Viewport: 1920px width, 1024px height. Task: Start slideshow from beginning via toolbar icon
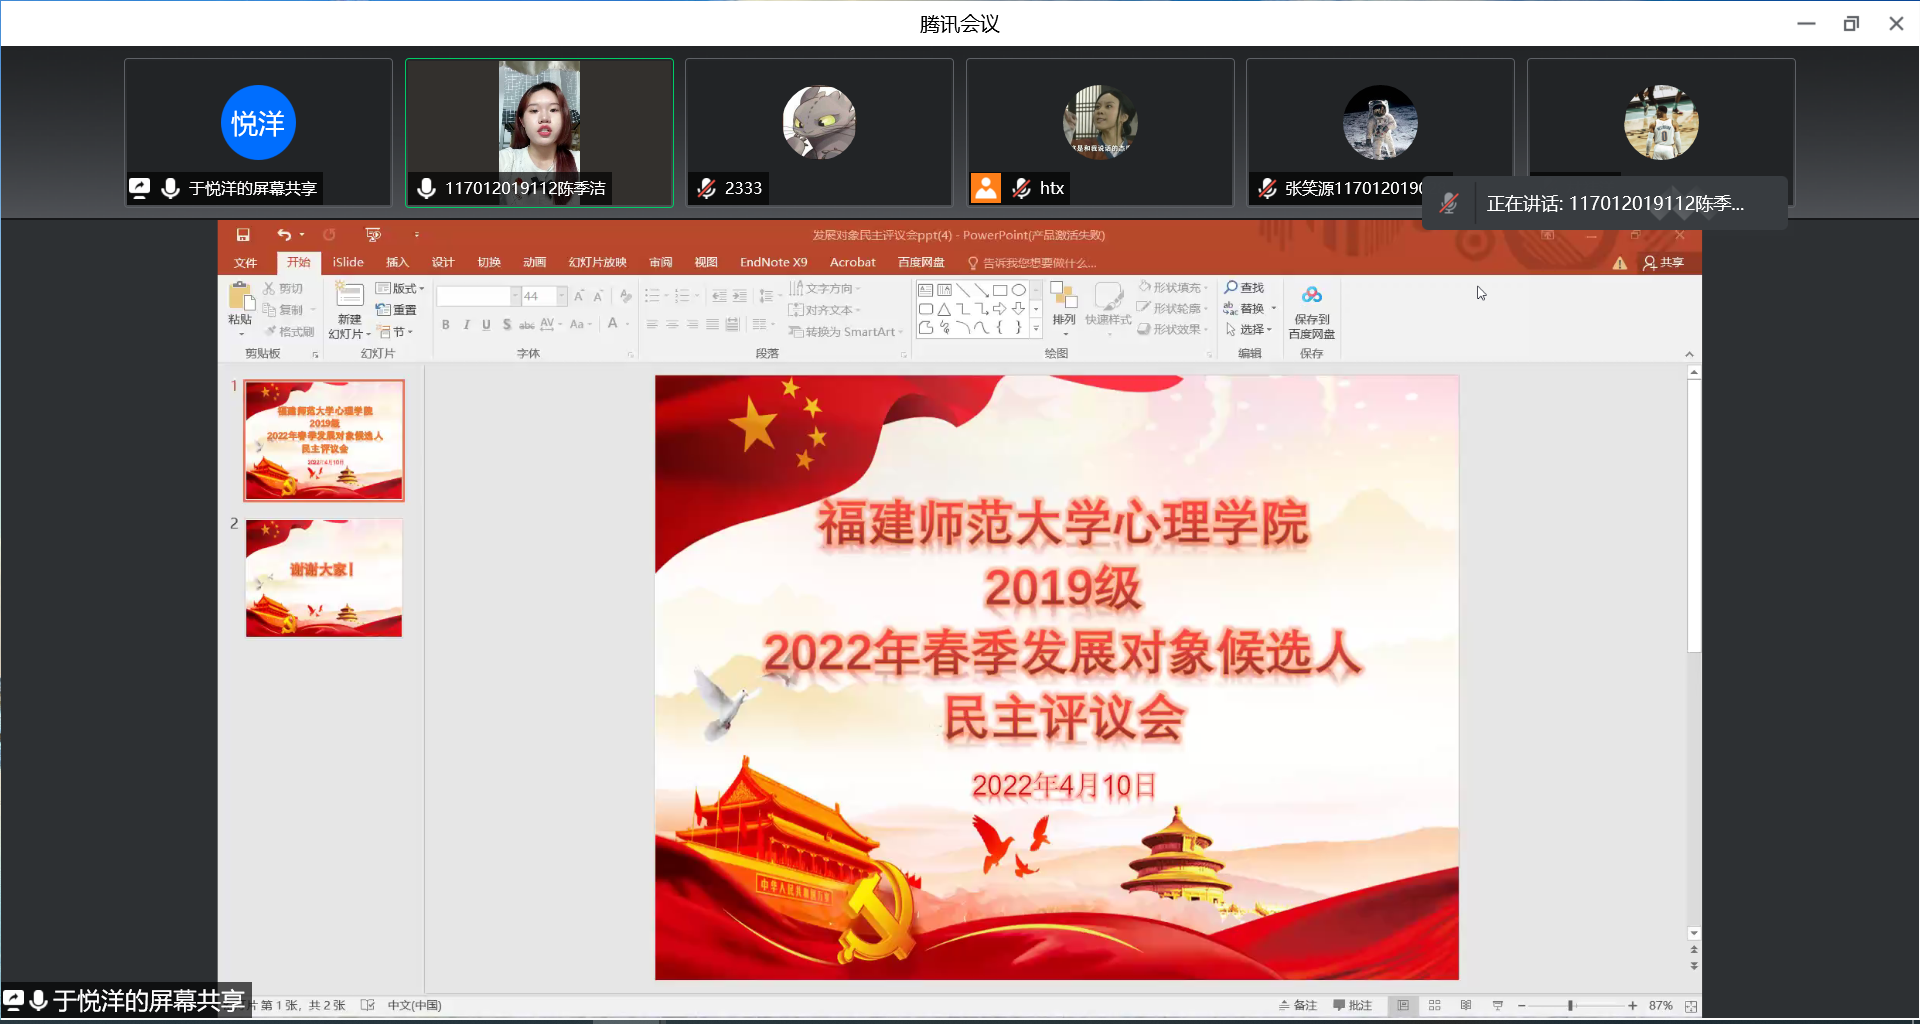tap(373, 235)
